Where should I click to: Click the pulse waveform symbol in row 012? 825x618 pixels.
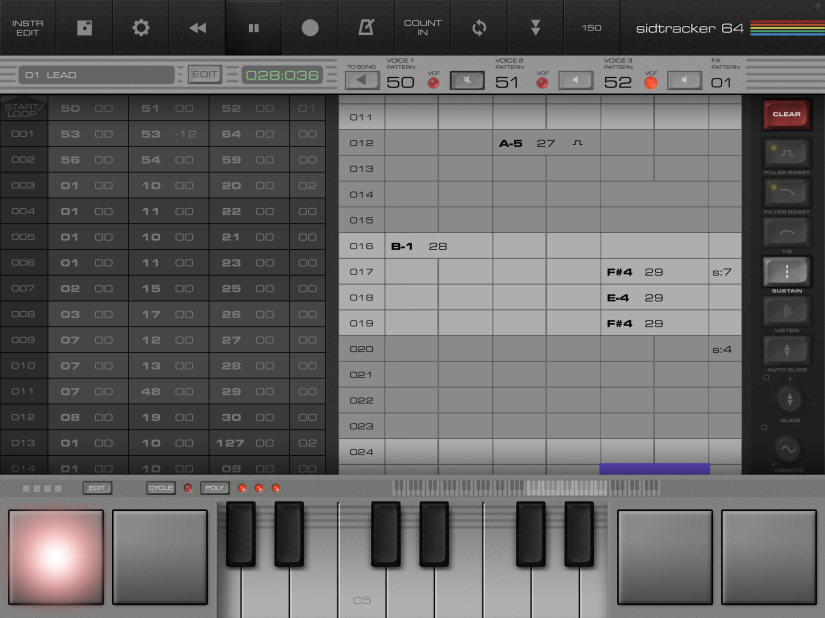[x=577, y=143]
